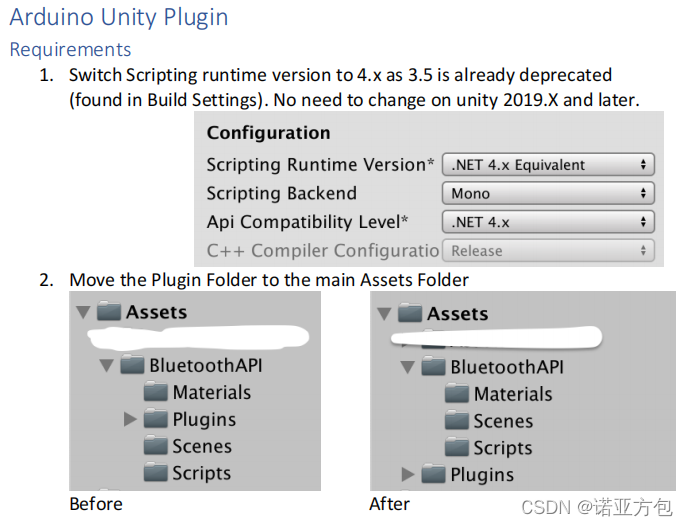Select BluetoothAPI label in After panel
Image resolution: width=688 pixels, height=526 pixels.
(x=507, y=367)
